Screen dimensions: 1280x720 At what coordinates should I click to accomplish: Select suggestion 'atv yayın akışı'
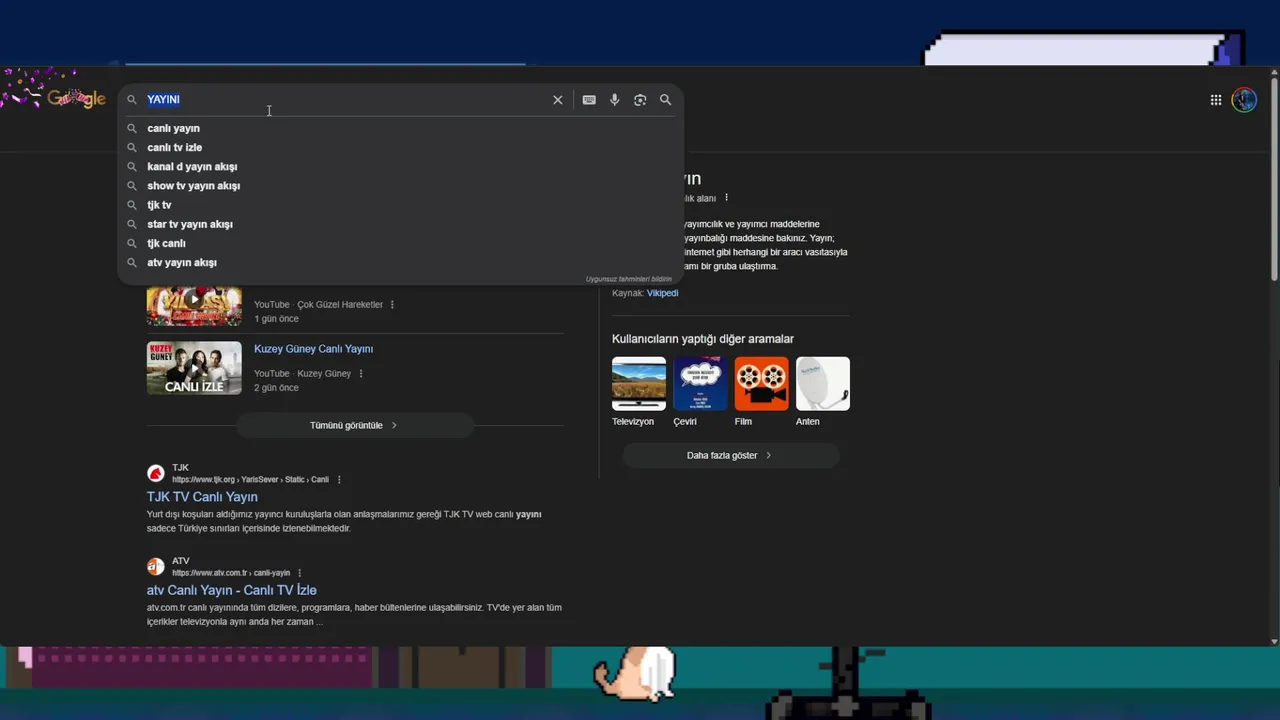[181, 262]
